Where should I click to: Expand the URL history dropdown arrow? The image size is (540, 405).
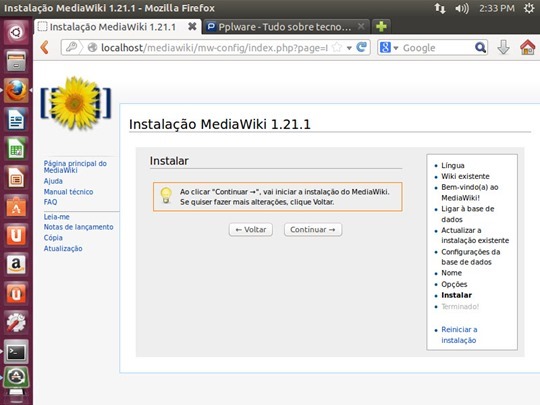click(x=349, y=48)
